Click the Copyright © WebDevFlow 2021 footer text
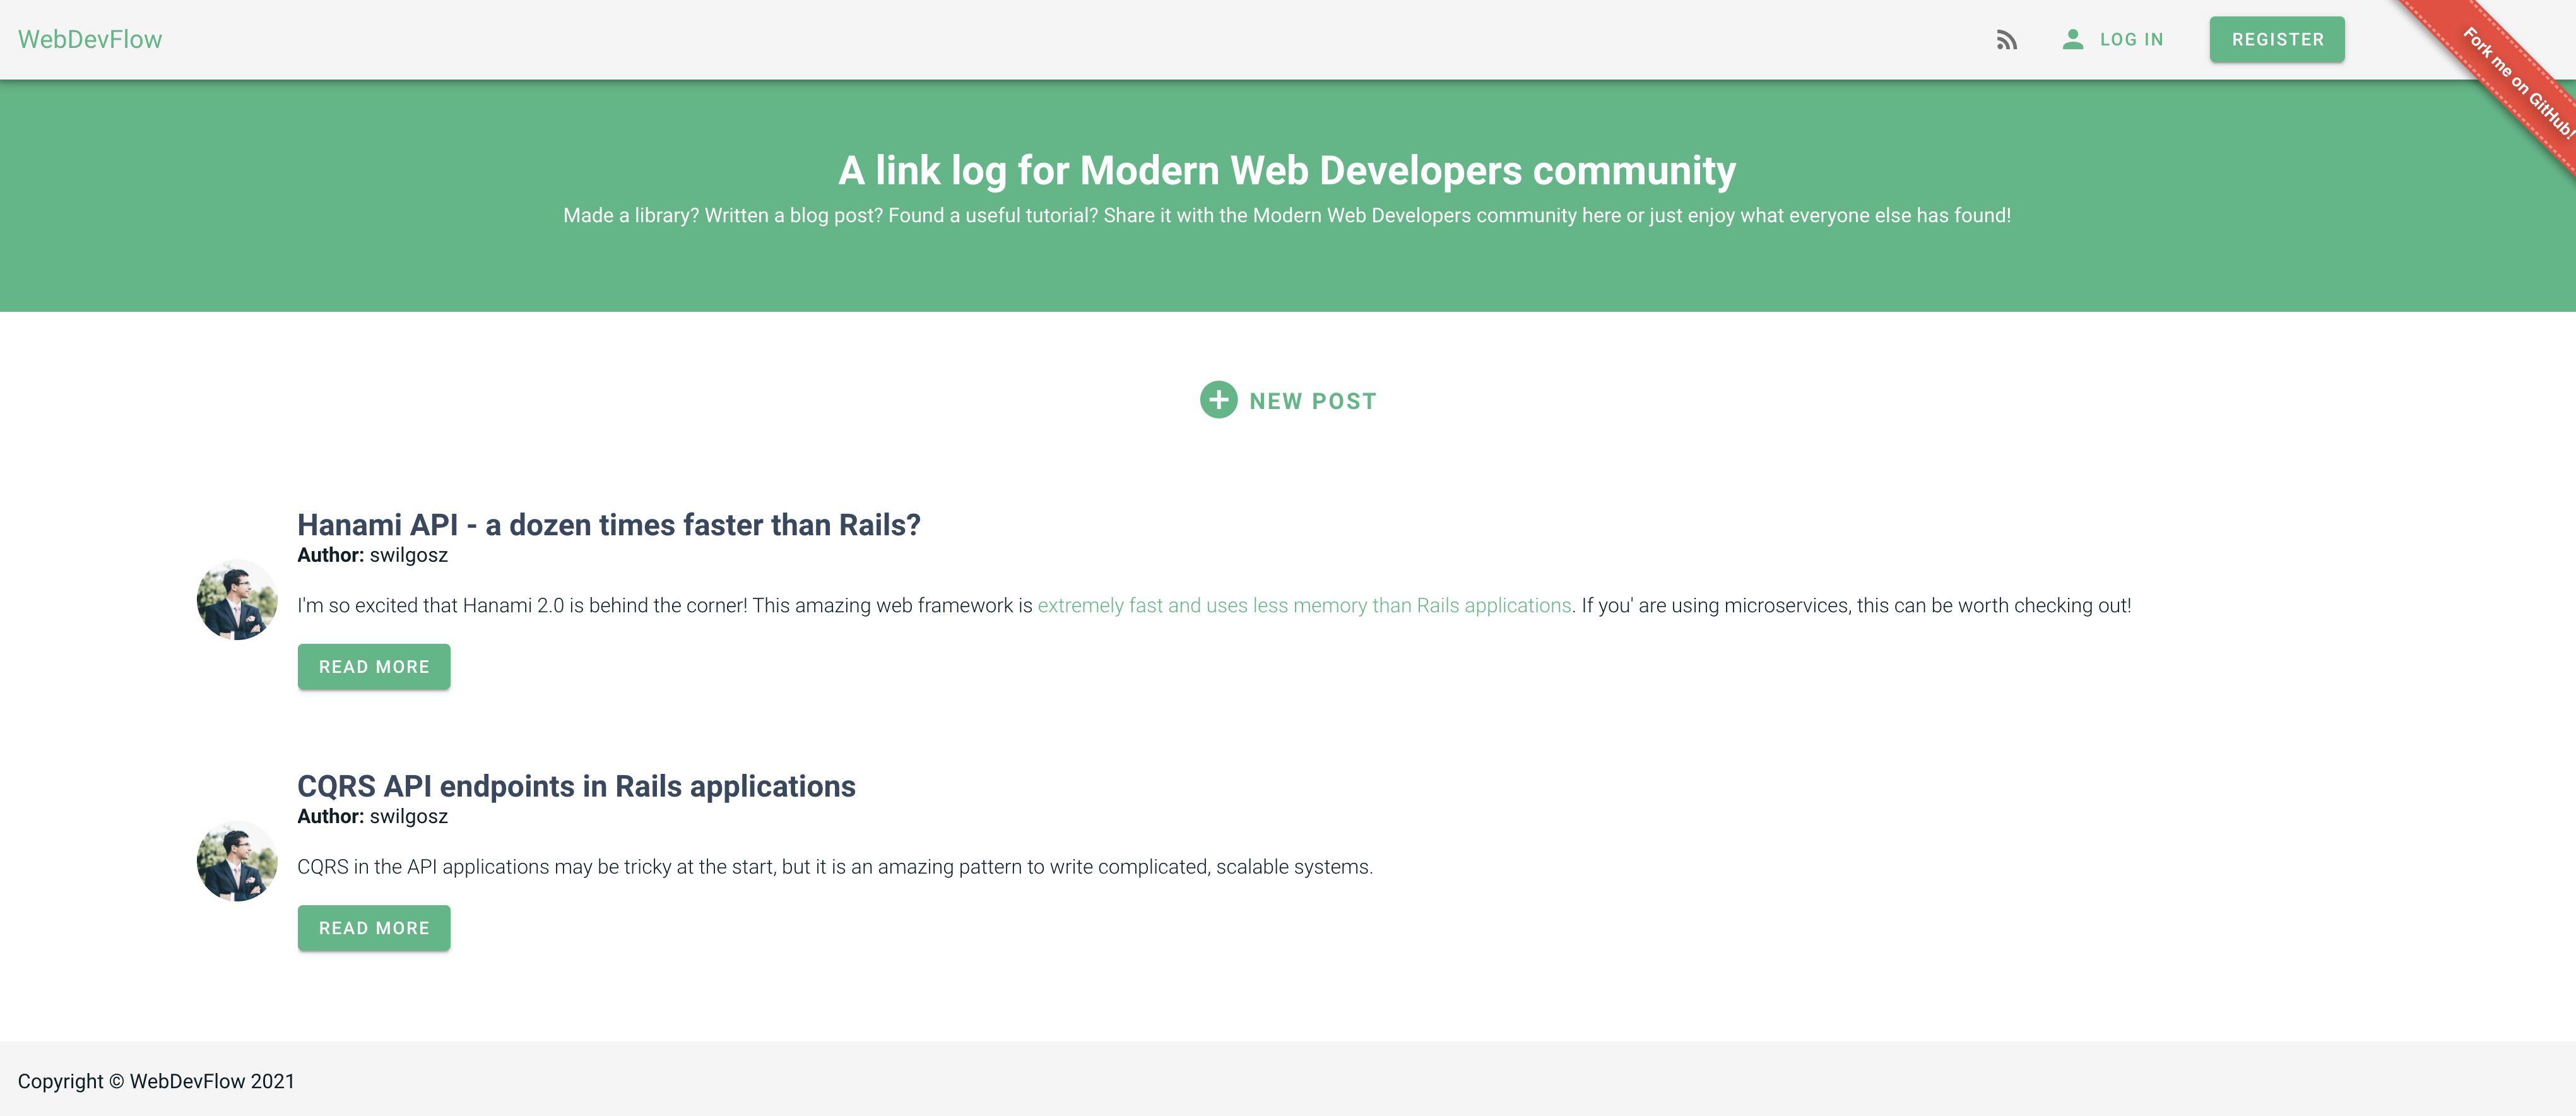Screen dimensions: 2576x1116 [156, 1081]
